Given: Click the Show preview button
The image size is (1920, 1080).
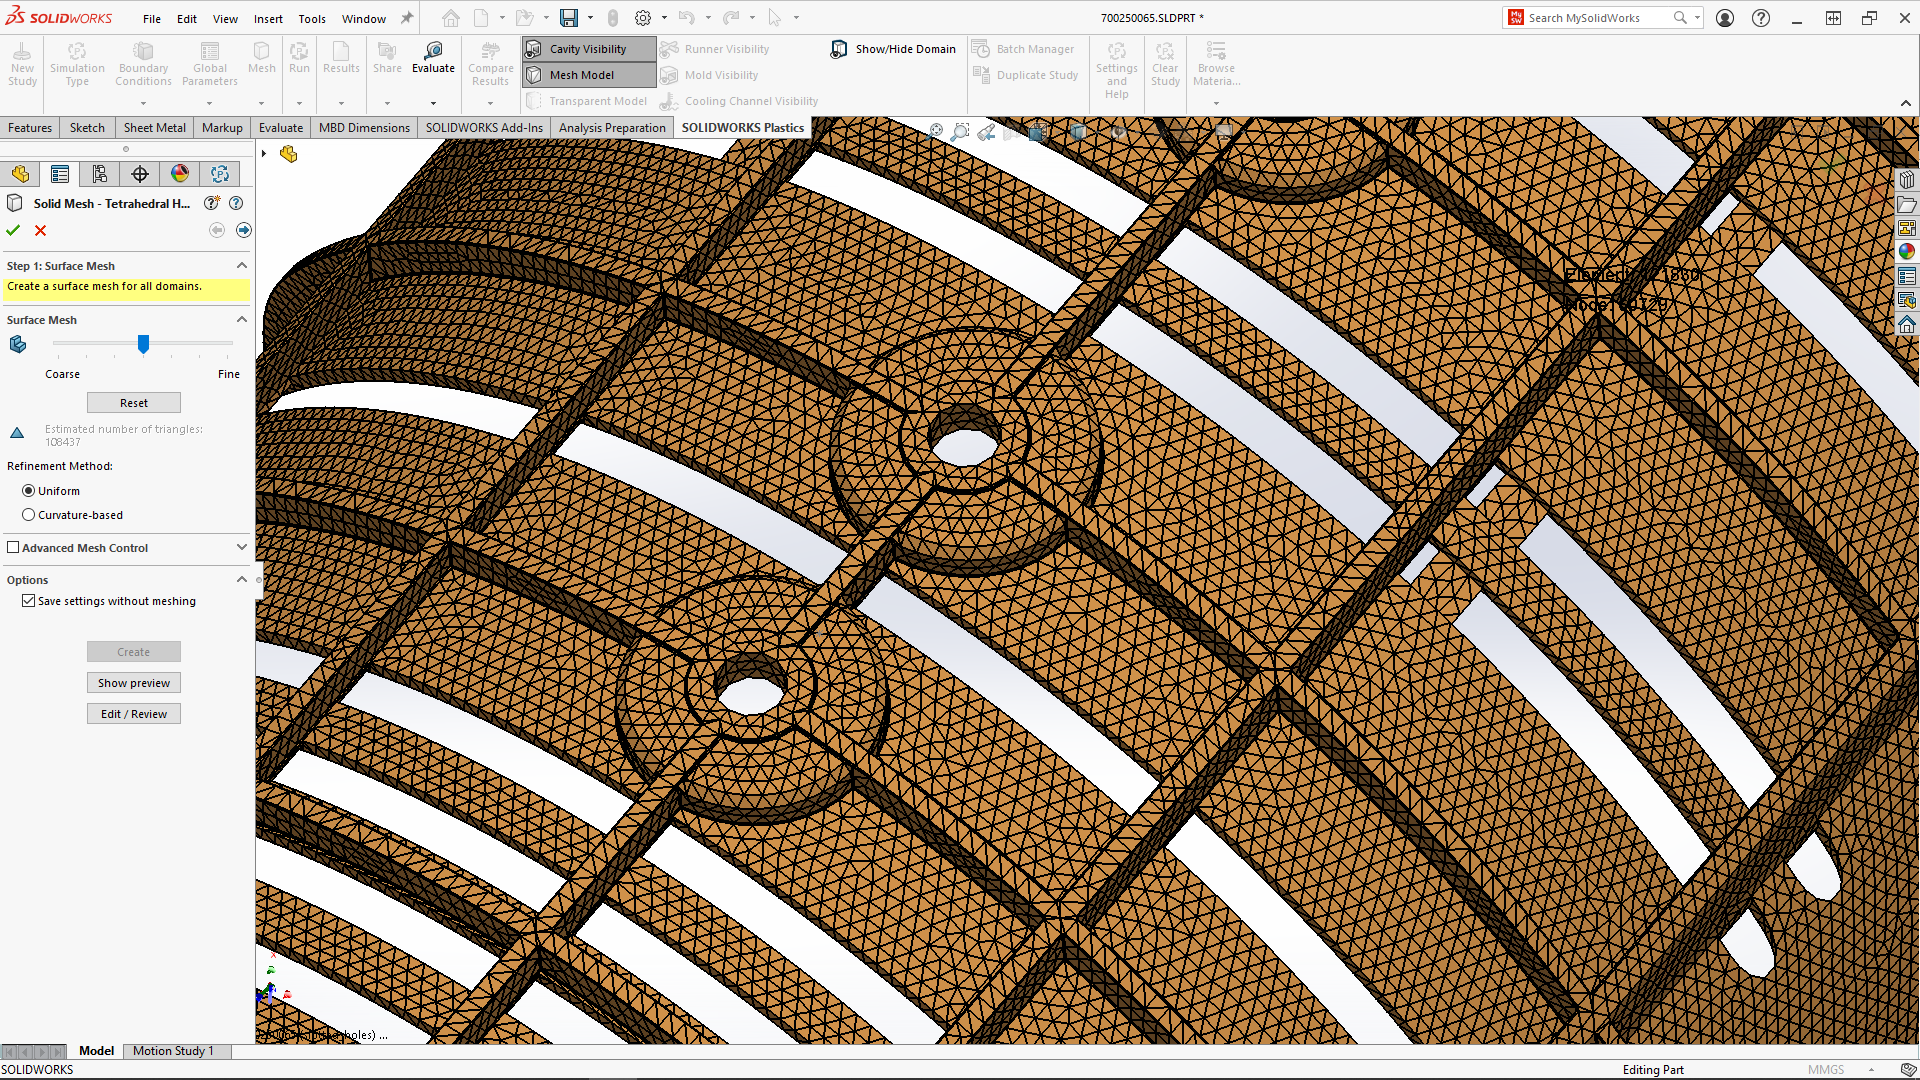Looking at the screenshot, I should [x=133, y=682].
